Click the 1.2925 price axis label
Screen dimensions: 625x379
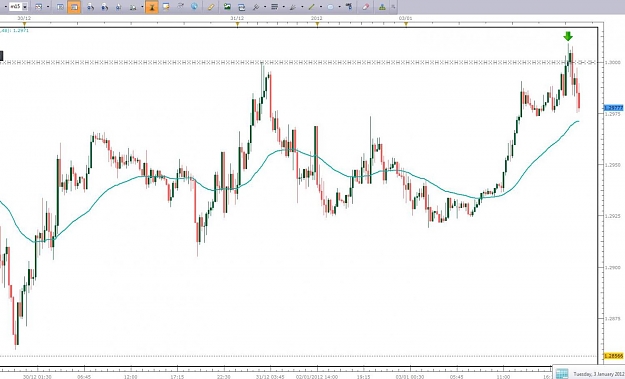click(x=613, y=216)
